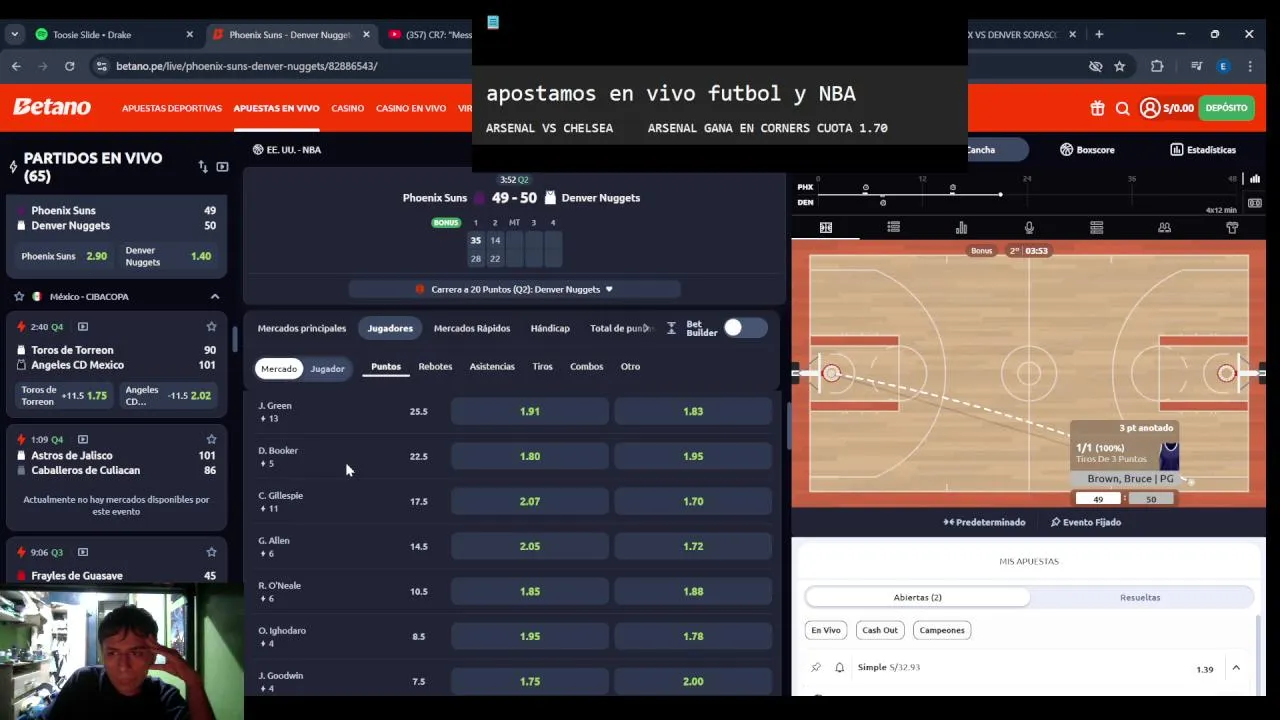The width and height of the screenshot is (1280, 720).
Task: Open the Mercados principales tab
Action: 302,328
